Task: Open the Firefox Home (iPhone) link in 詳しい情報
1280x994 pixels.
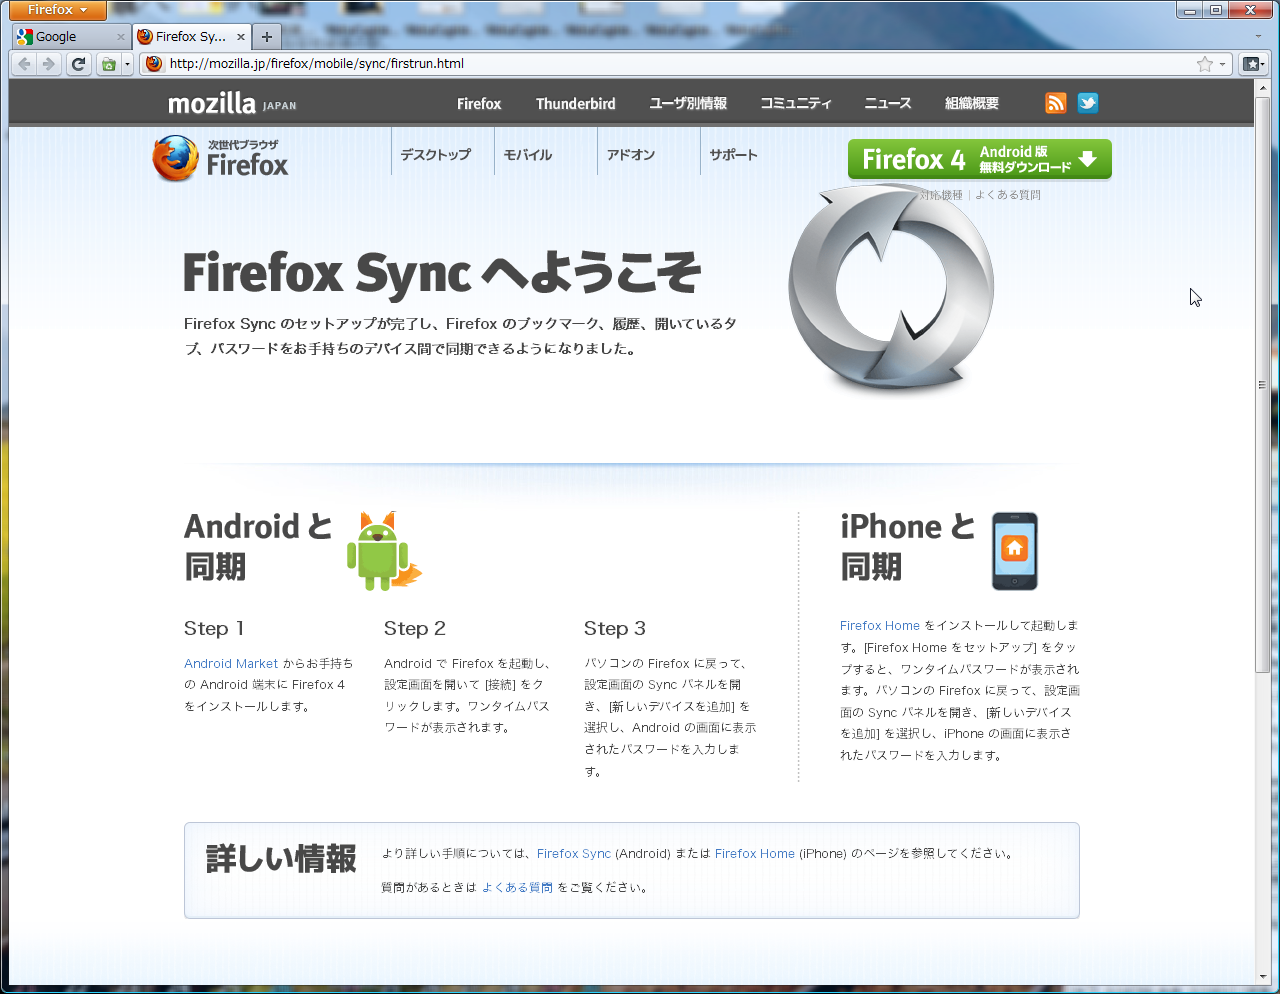Action: [x=755, y=854]
